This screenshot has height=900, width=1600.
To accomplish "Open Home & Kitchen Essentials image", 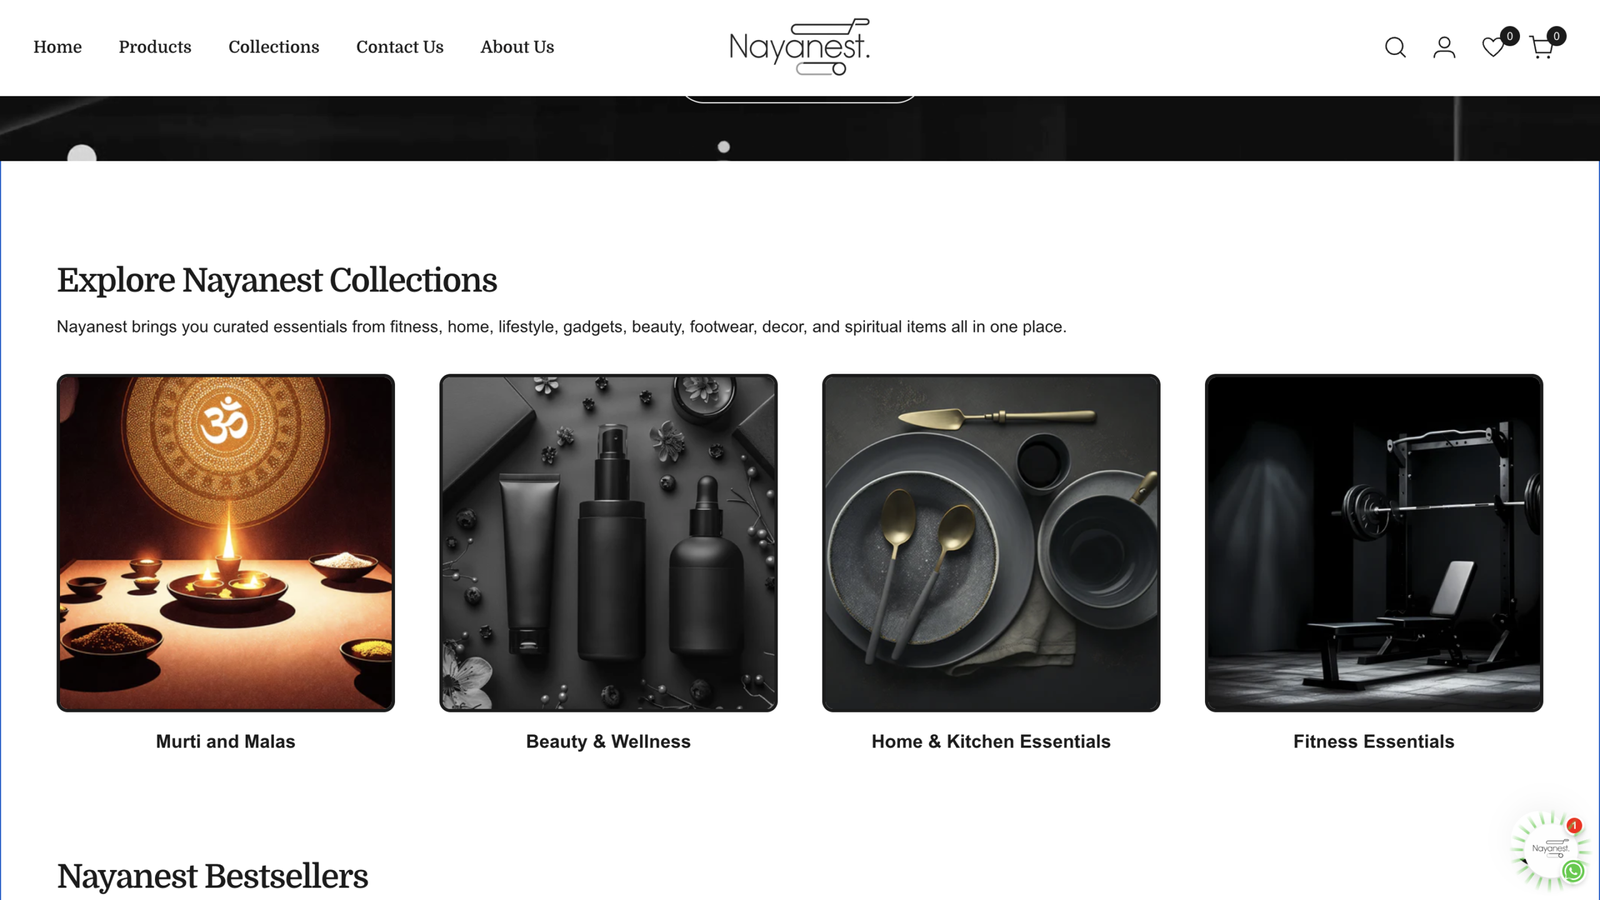I will pos(991,543).
